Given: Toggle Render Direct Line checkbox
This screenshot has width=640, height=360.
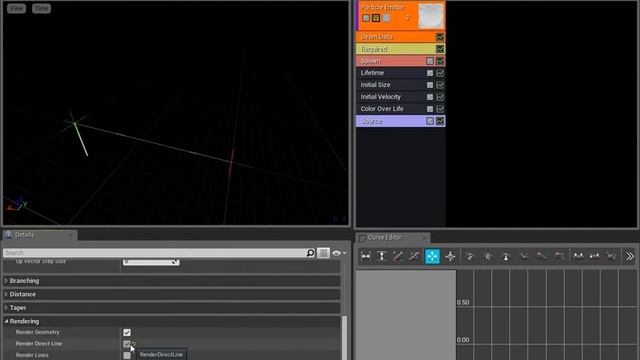Looking at the screenshot, I should point(127,344).
